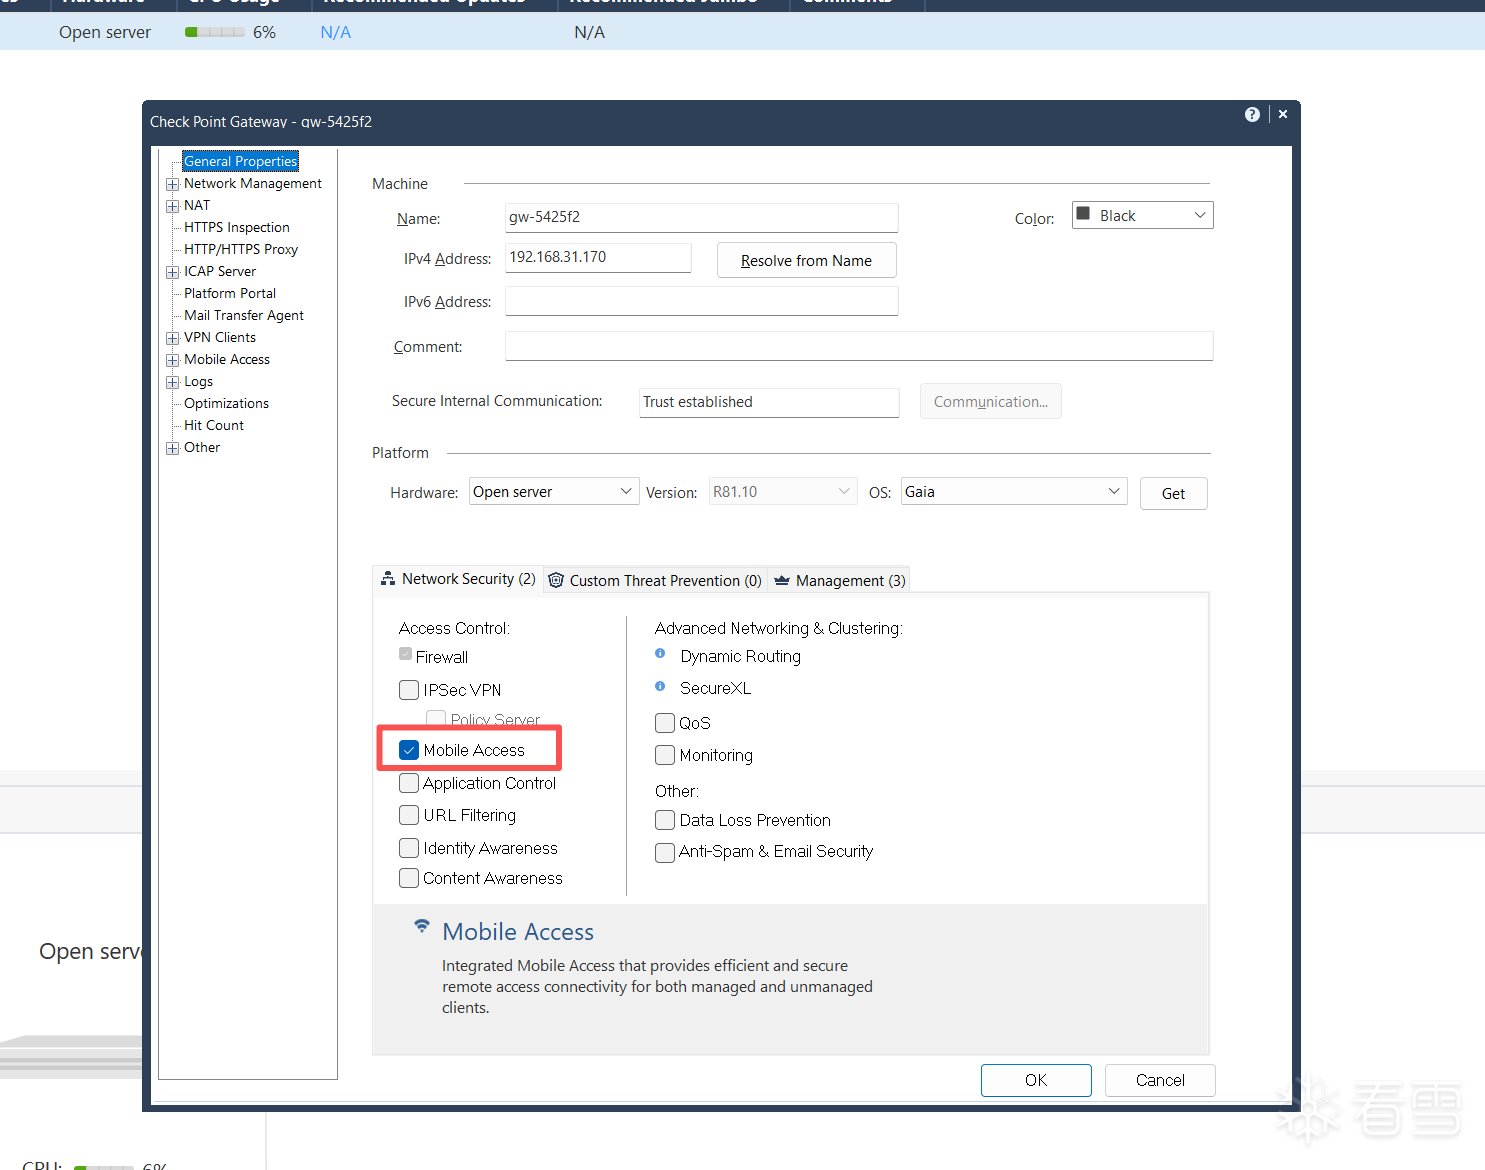Click the Trust established status field
1485x1170 pixels.
click(x=769, y=402)
